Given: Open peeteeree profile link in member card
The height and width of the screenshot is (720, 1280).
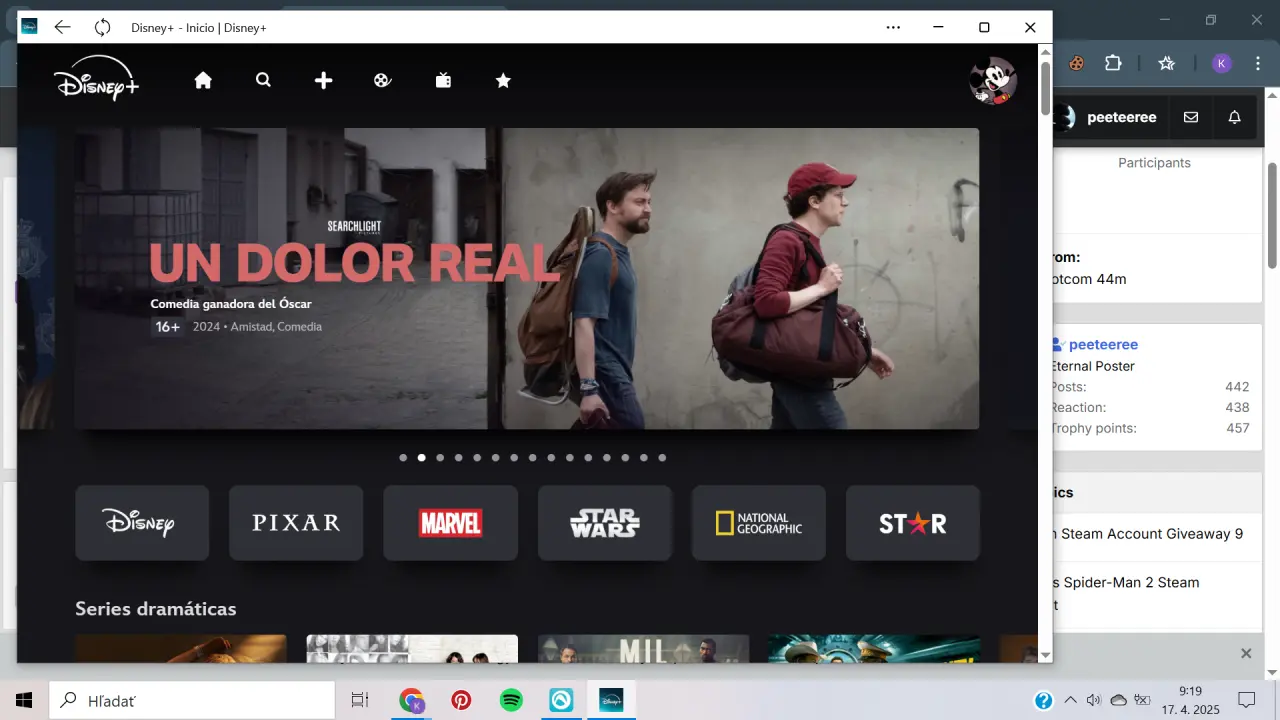Looking at the screenshot, I should pyautogui.click(x=1103, y=344).
